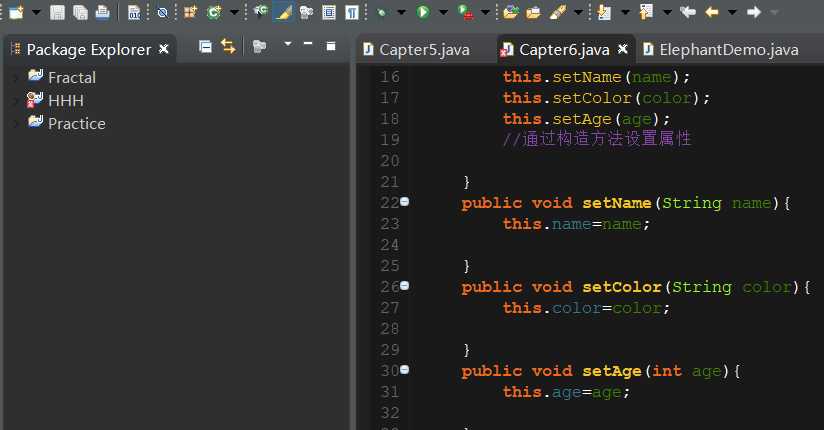Click folder icon with green arrow
Screen dimensions: 824x430
[x=510, y=12]
